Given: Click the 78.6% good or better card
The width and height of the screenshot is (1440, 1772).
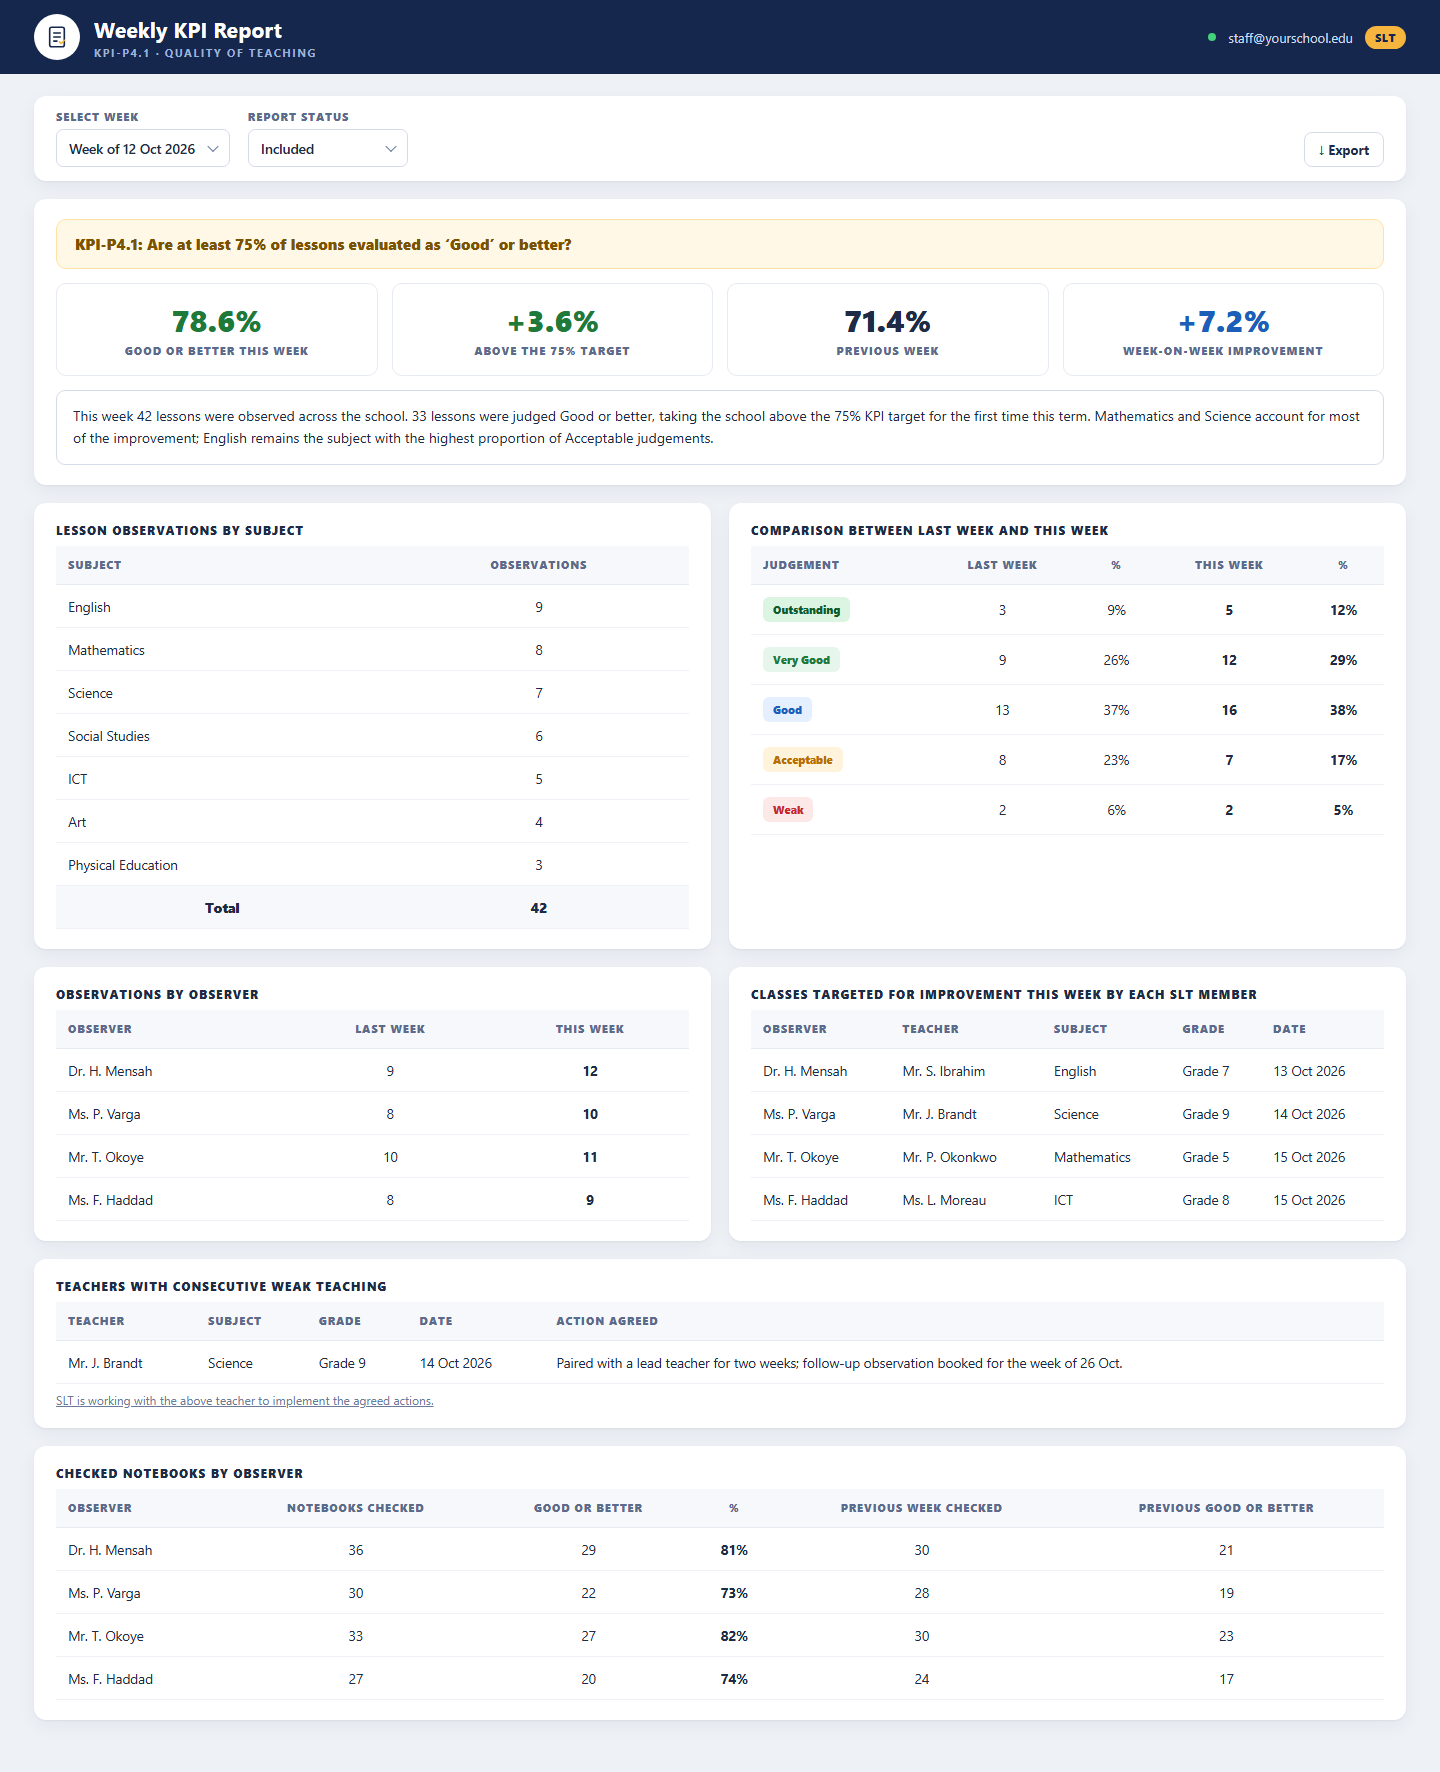Looking at the screenshot, I should (x=217, y=329).
